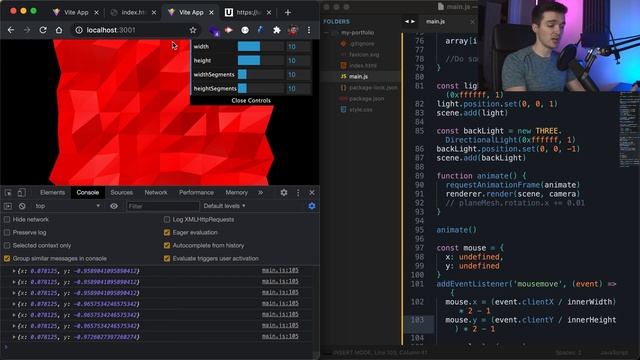Switch to the Memory tab
Image resolution: width=640 pixels, height=360 pixels.
[237, 193]
